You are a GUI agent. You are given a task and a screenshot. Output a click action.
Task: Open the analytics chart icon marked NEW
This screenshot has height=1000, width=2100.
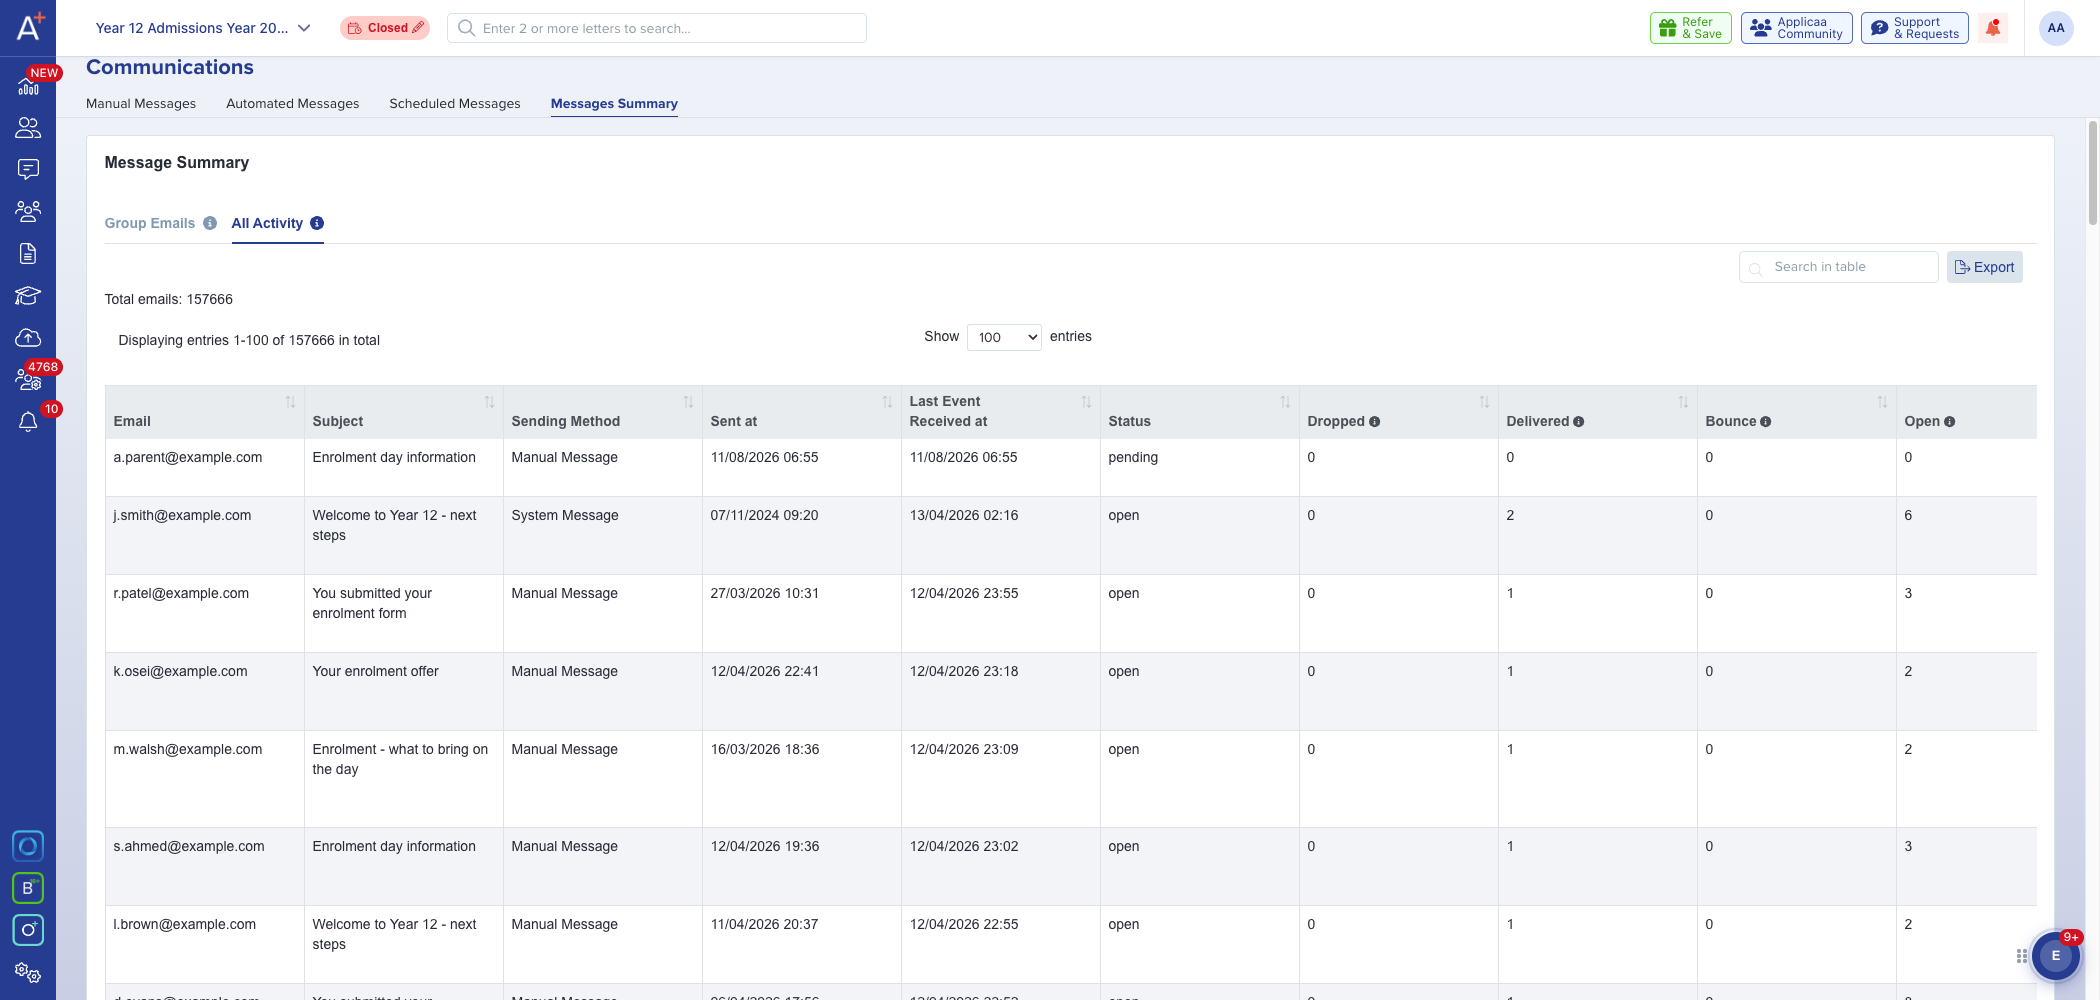pos(28,86)
